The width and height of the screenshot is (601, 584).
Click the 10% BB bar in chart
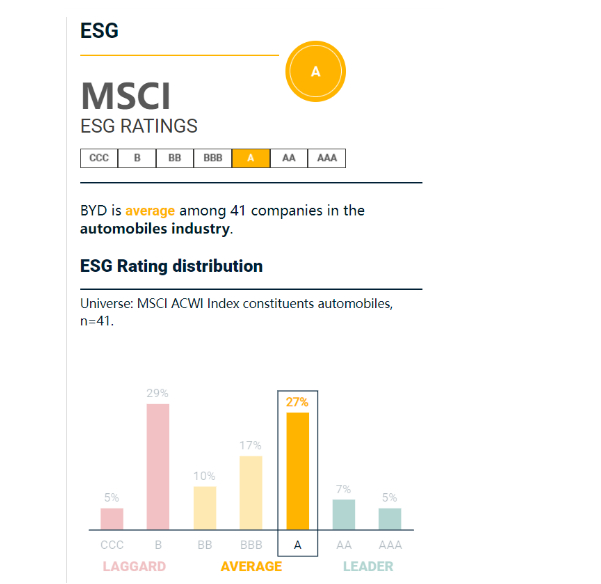pyautogui.click(x=205, y=507)
